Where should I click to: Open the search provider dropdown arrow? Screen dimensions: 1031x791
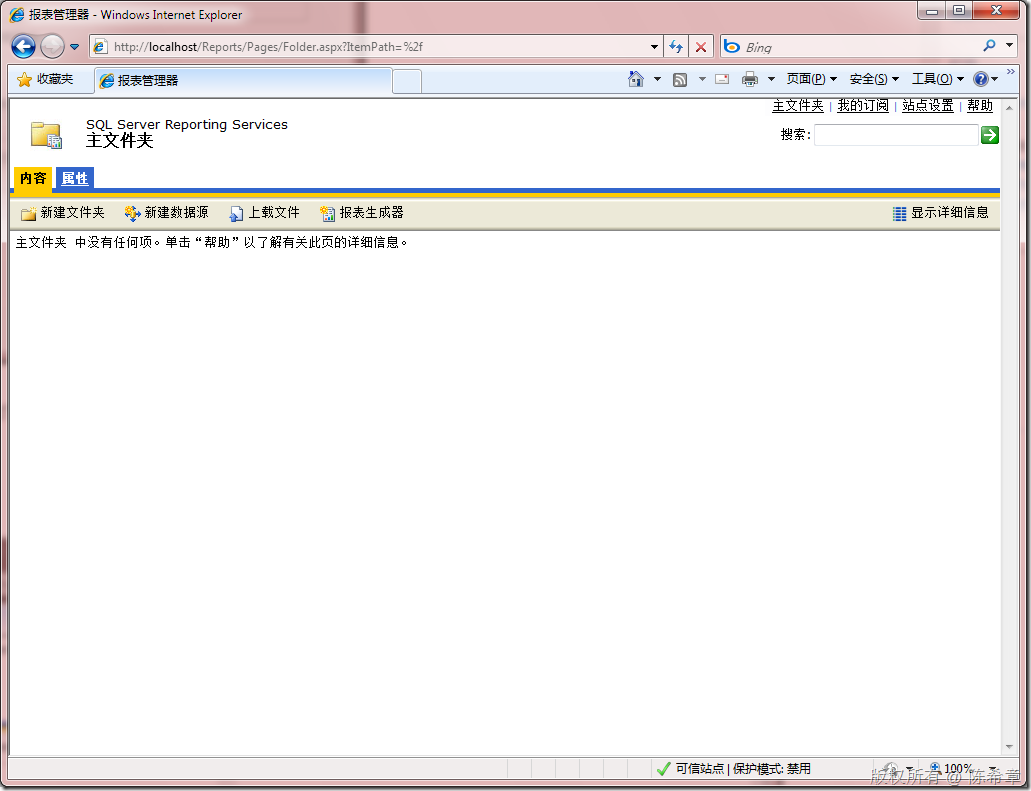point(1009,46)
